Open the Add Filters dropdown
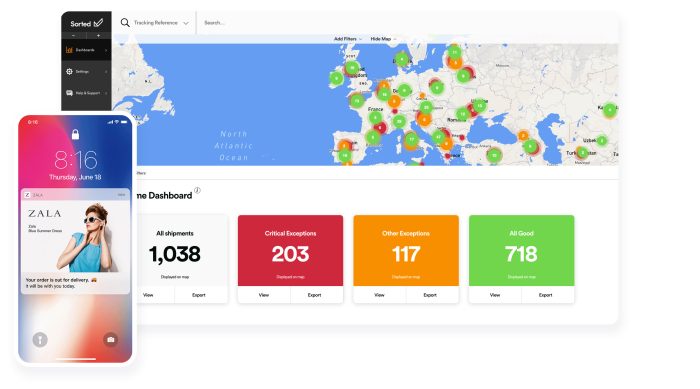700x389 pixels. pos(348,39)
